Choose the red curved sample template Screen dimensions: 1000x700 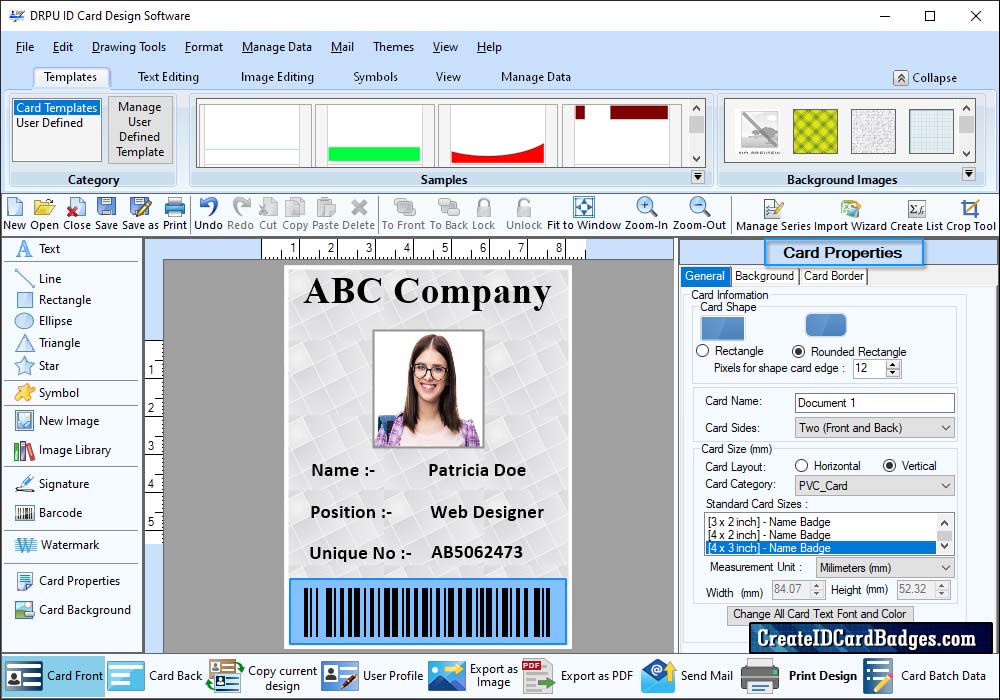(497, 135)
